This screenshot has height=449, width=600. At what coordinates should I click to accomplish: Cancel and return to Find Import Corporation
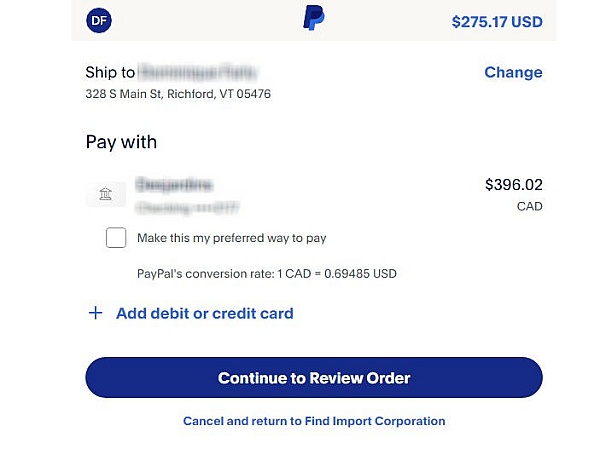click(314, 421)
